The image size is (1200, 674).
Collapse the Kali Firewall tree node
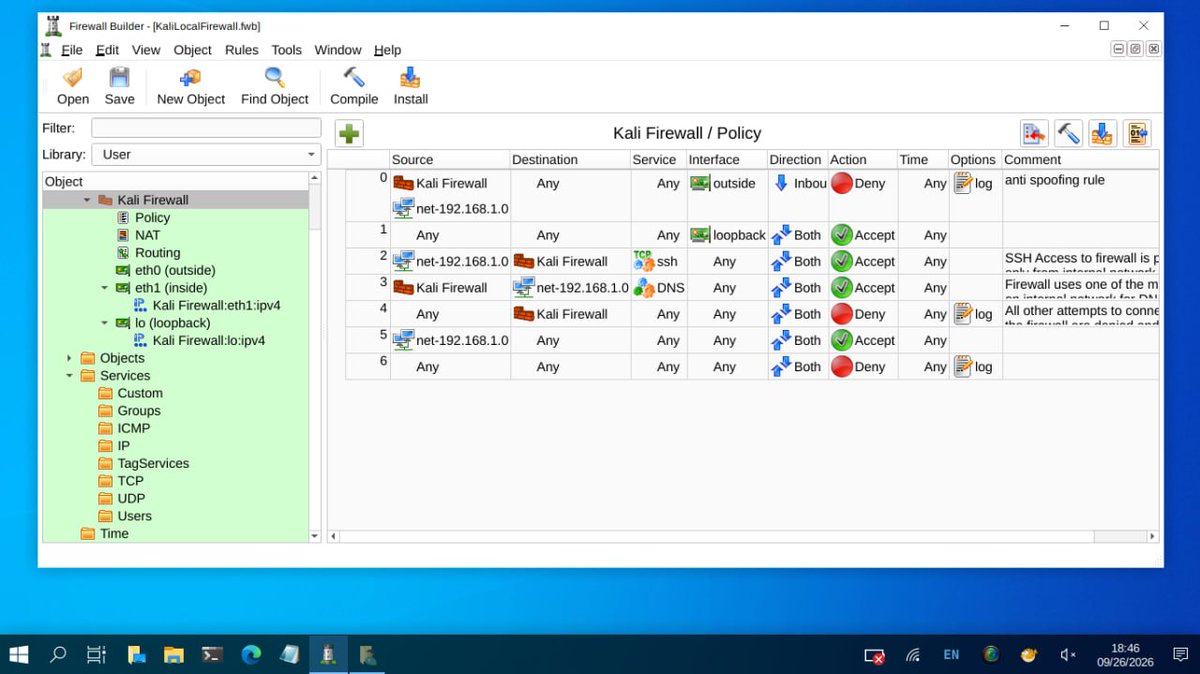coord(88,200)
